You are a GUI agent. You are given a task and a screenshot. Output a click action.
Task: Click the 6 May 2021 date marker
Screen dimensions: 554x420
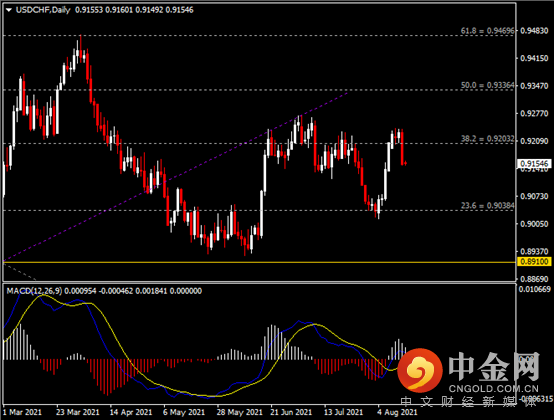point(184,412)
